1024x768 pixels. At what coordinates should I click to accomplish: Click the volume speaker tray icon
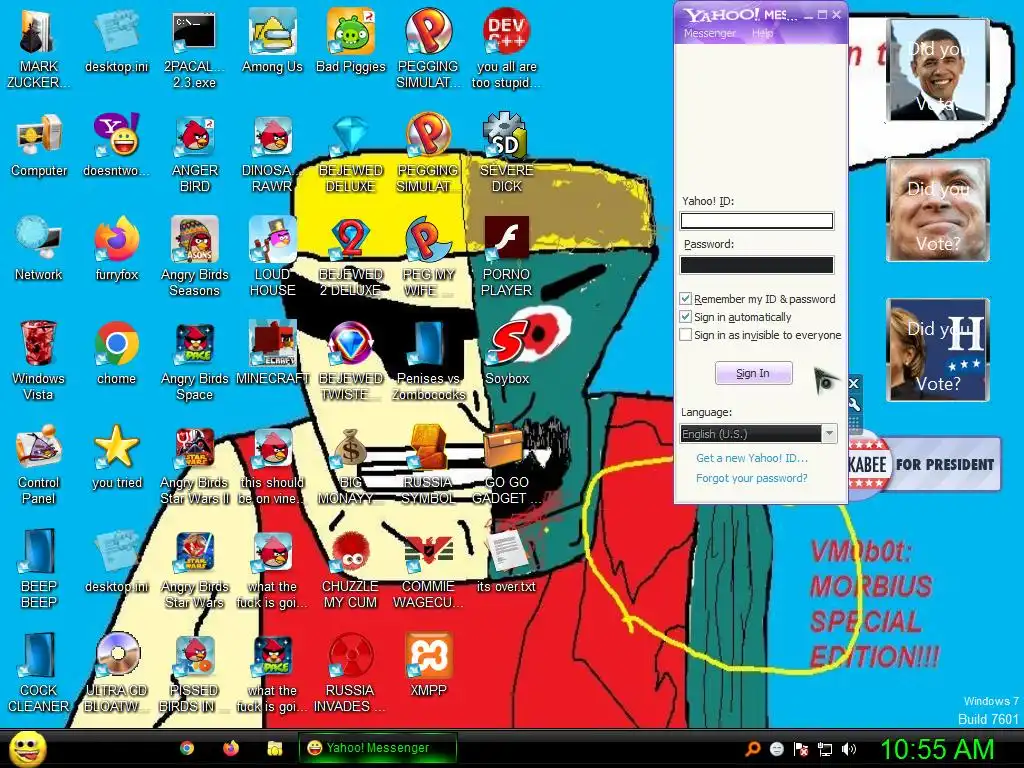(848, 749)
